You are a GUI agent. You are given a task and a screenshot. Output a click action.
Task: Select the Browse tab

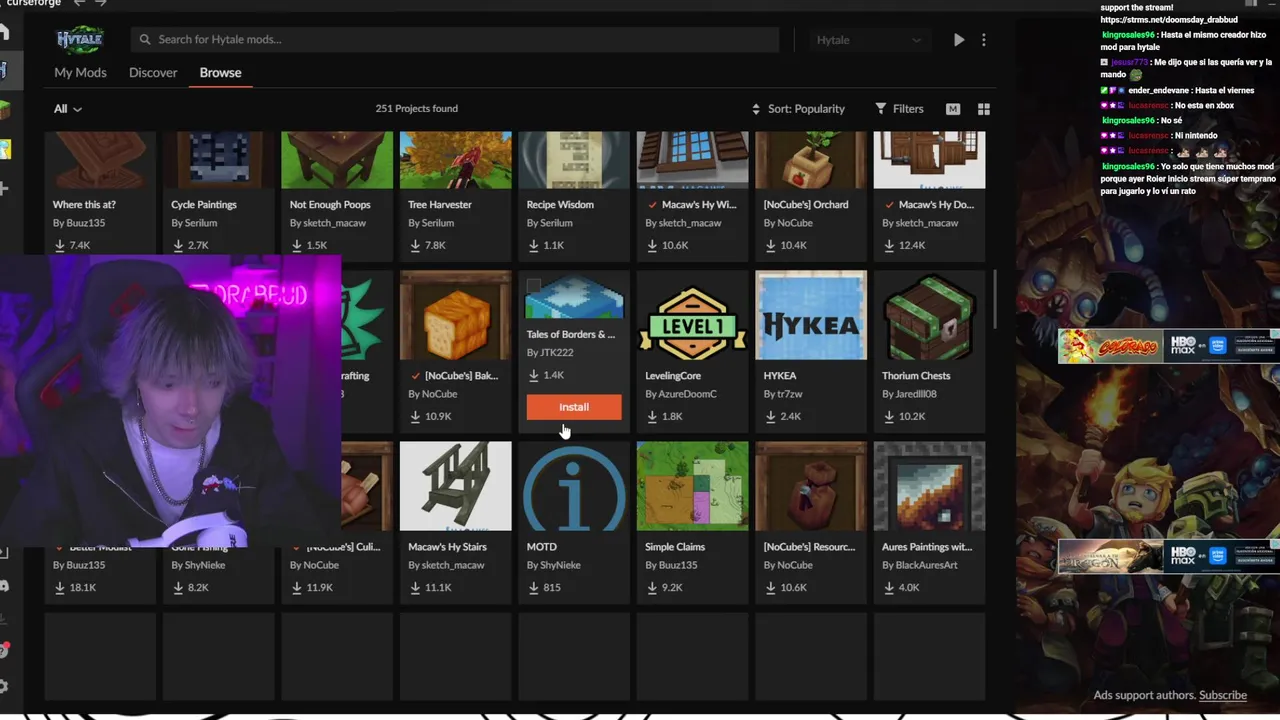(x=220, y=72)
